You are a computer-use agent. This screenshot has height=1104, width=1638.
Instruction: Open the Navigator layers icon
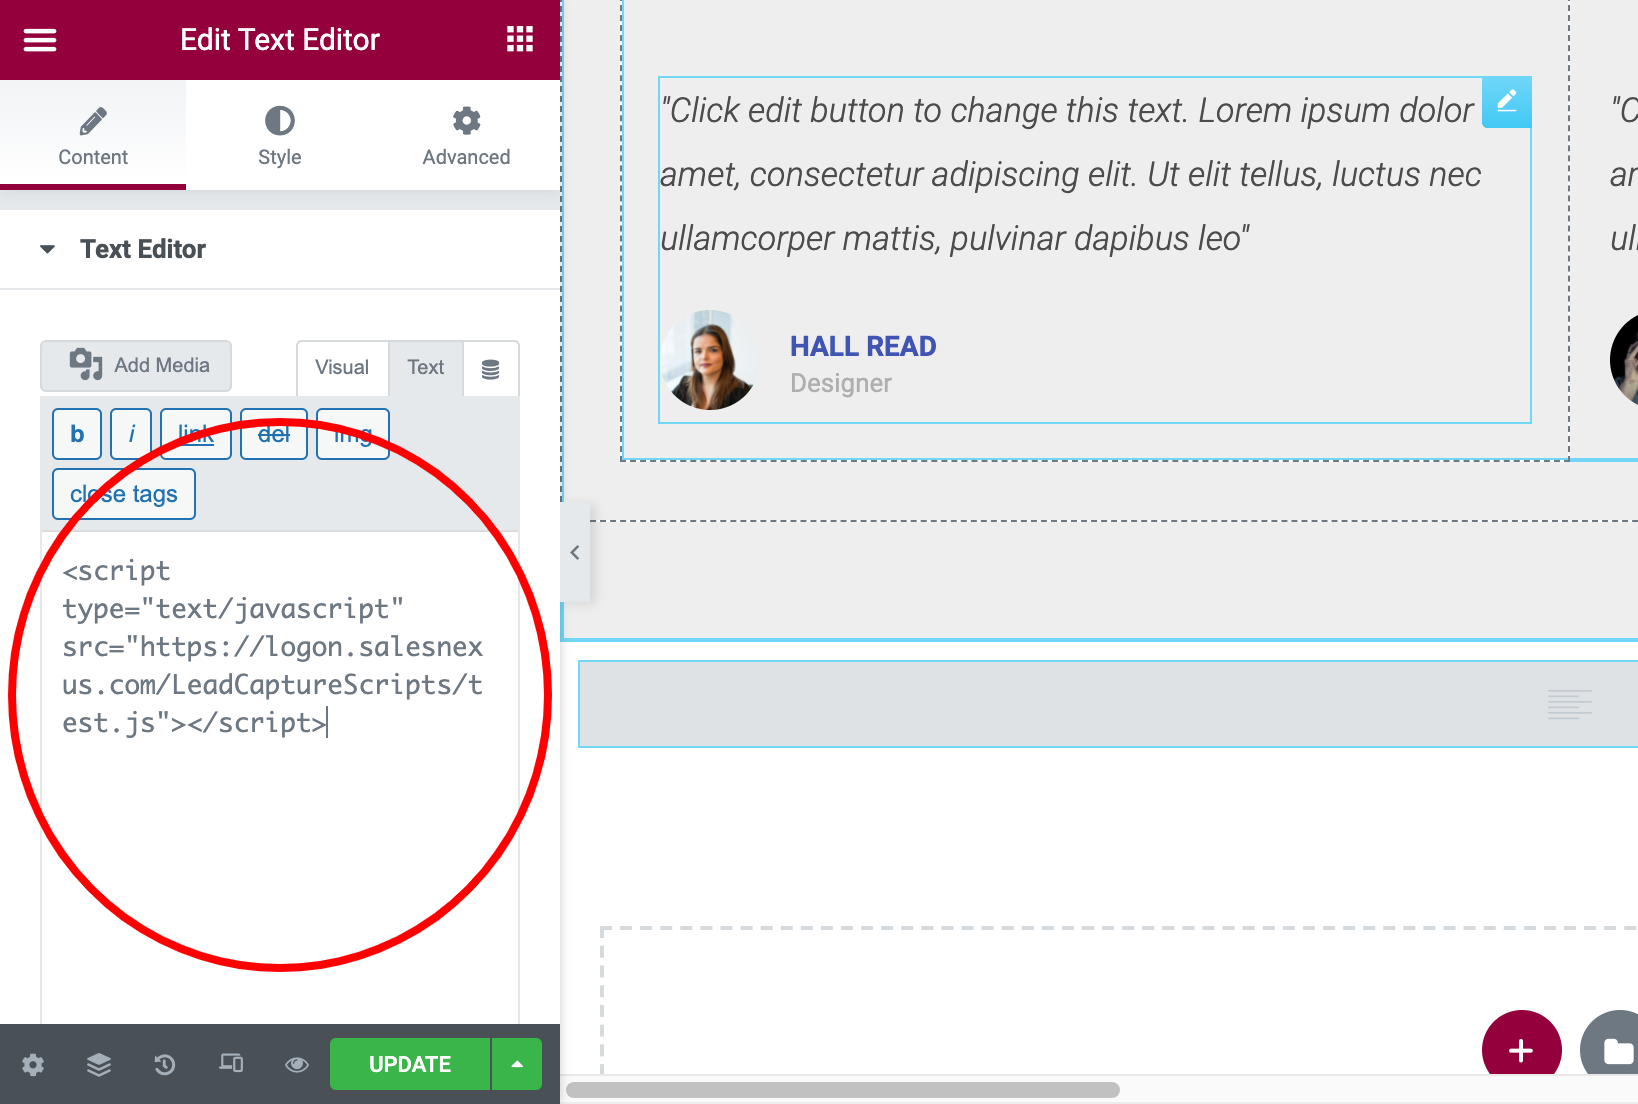(x=99, y=1065)
